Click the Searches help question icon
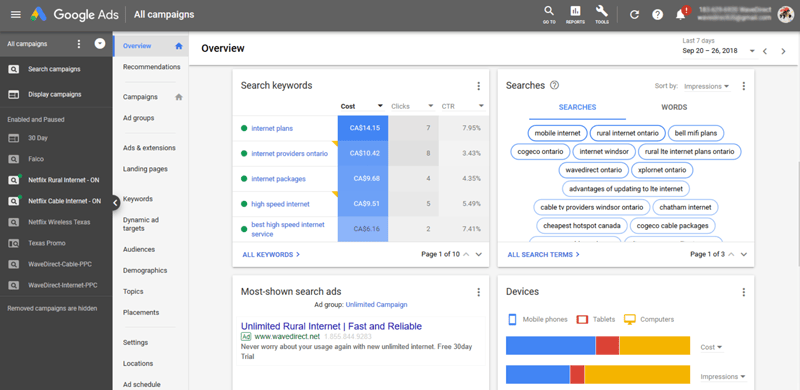The image size is (800, 390). tap(555, 85)
